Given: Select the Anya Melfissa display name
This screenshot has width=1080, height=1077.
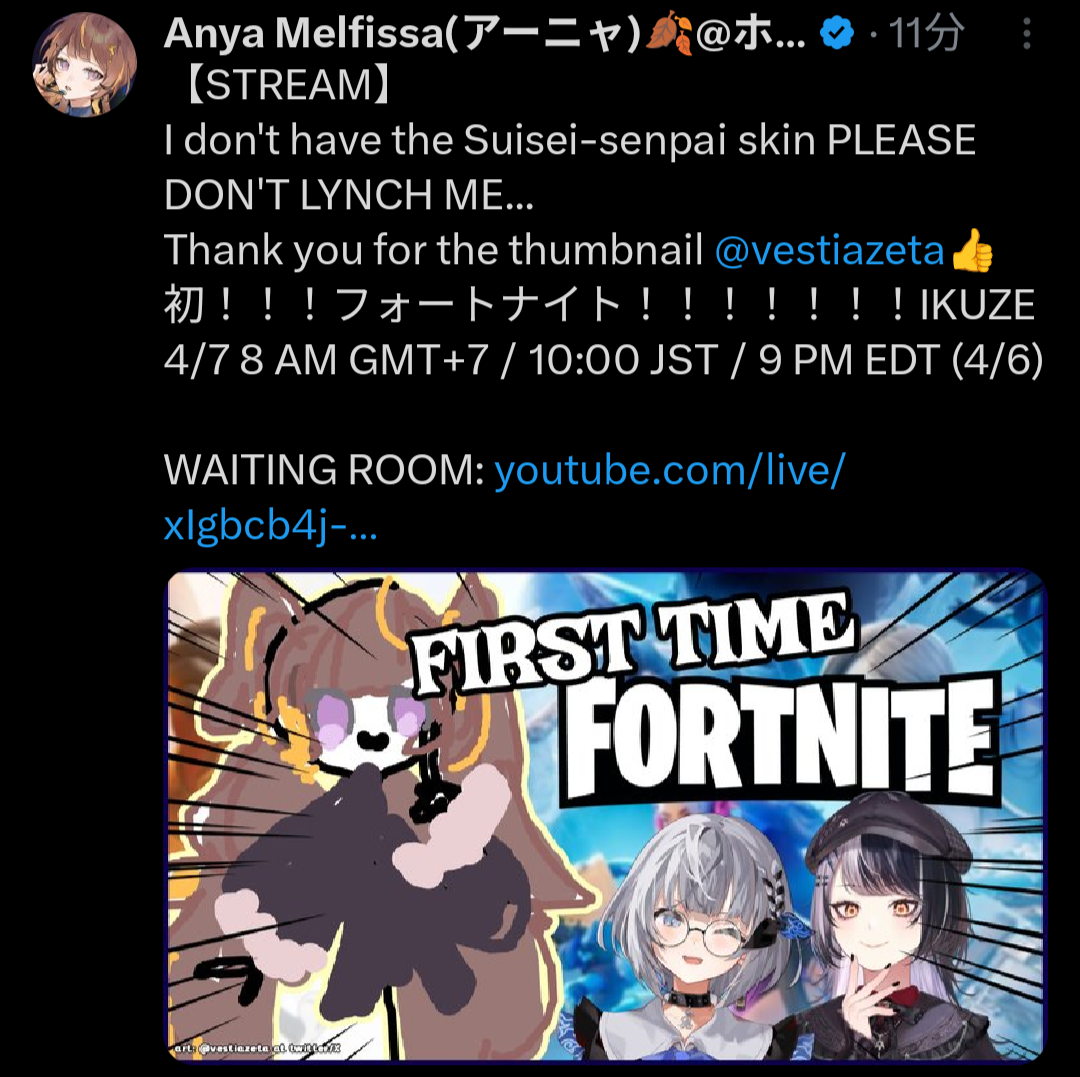Looking at the screenshot, I should click(403, 34).
